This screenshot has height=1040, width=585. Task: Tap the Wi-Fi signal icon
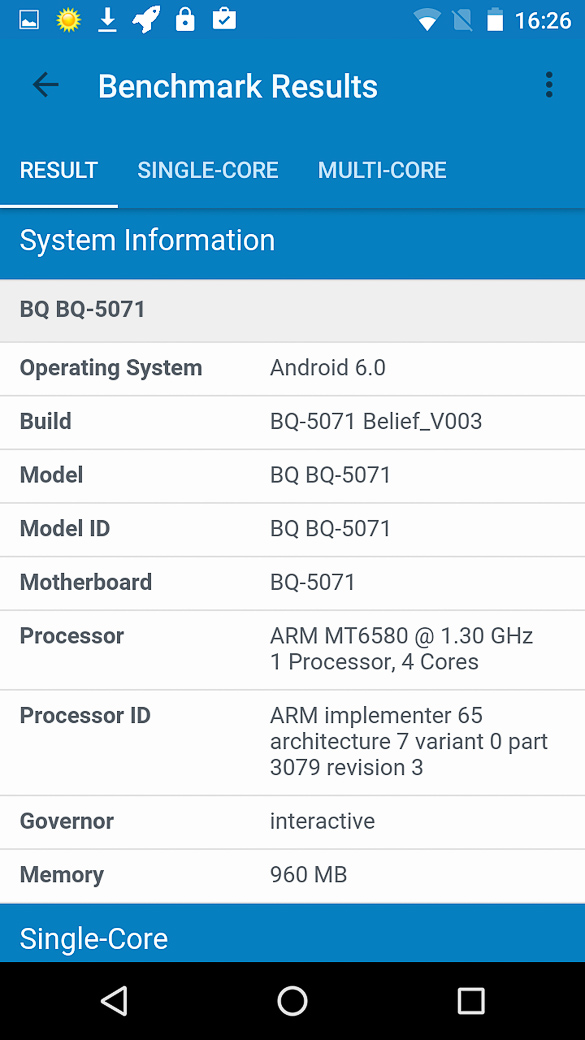(x=427, y=21)
